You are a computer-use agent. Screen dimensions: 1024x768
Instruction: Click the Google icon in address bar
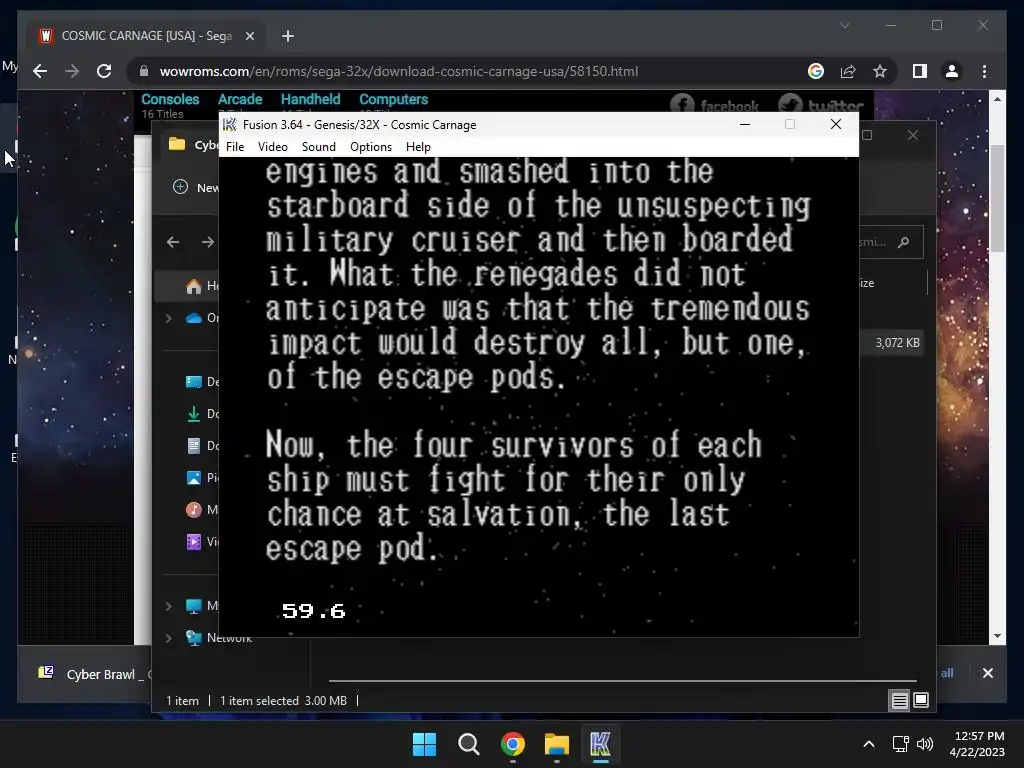(816, 71)
